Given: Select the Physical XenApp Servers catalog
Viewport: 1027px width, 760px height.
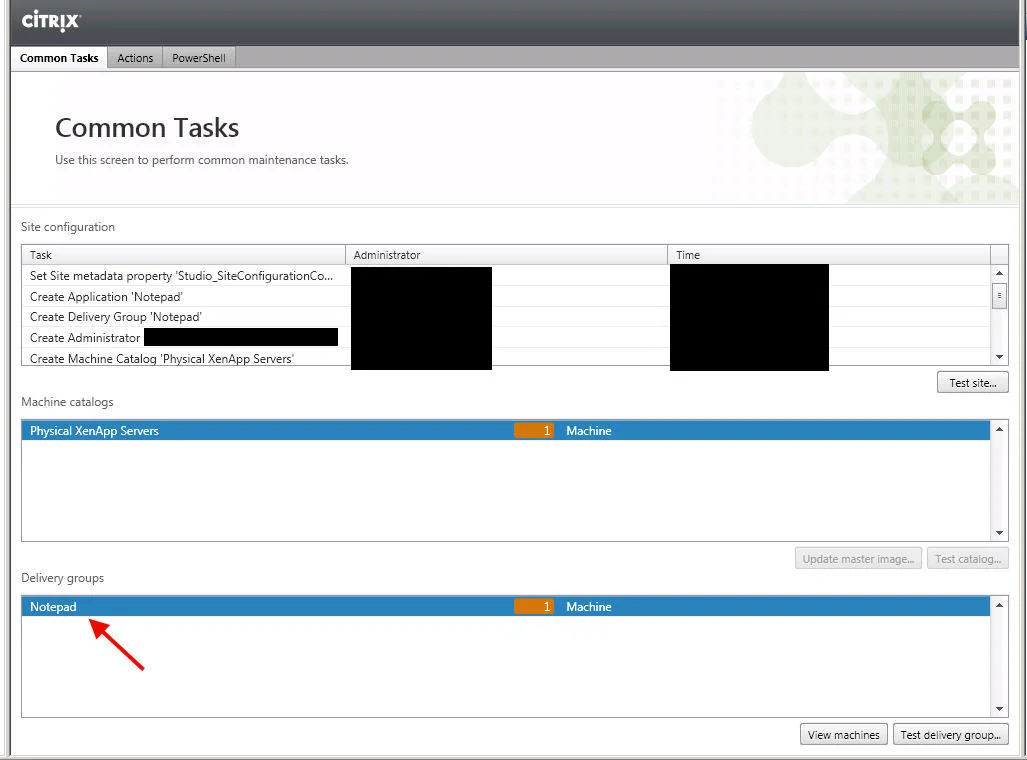Looking at the screenshot, I should click(x=506, y=430).
